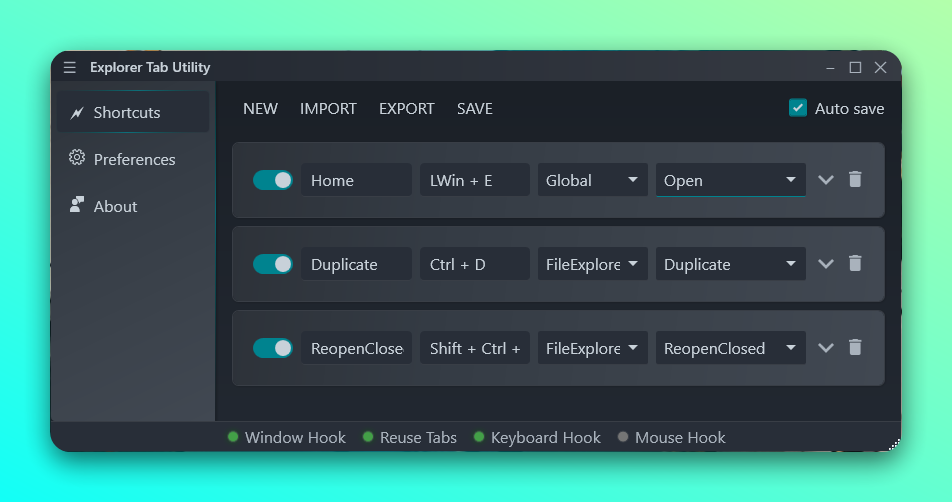Disable the Home shortcut toggle switch
Screen dimensions: 952x502
pyautogui.click(x=272, y=180)
